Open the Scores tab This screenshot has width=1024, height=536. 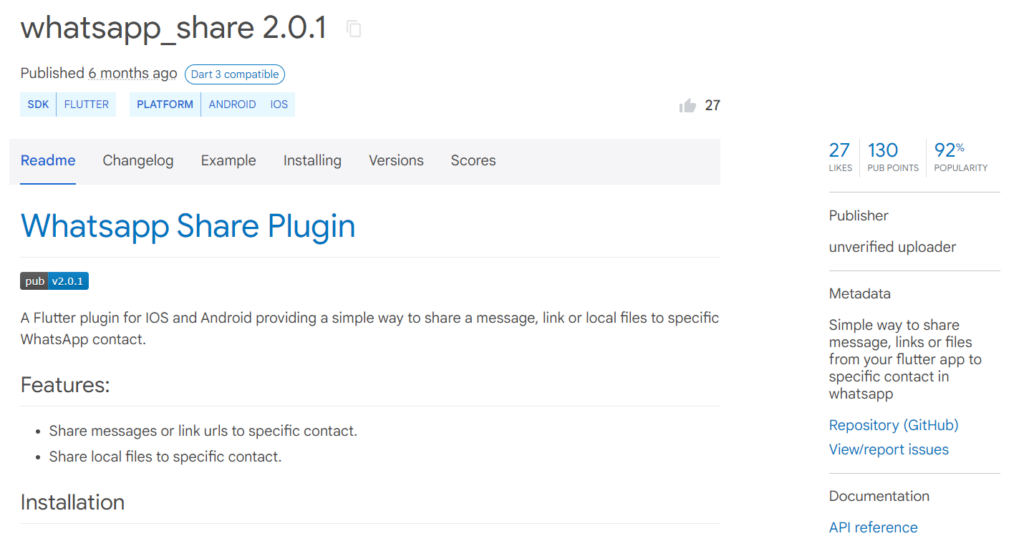(x=473, y=161)
